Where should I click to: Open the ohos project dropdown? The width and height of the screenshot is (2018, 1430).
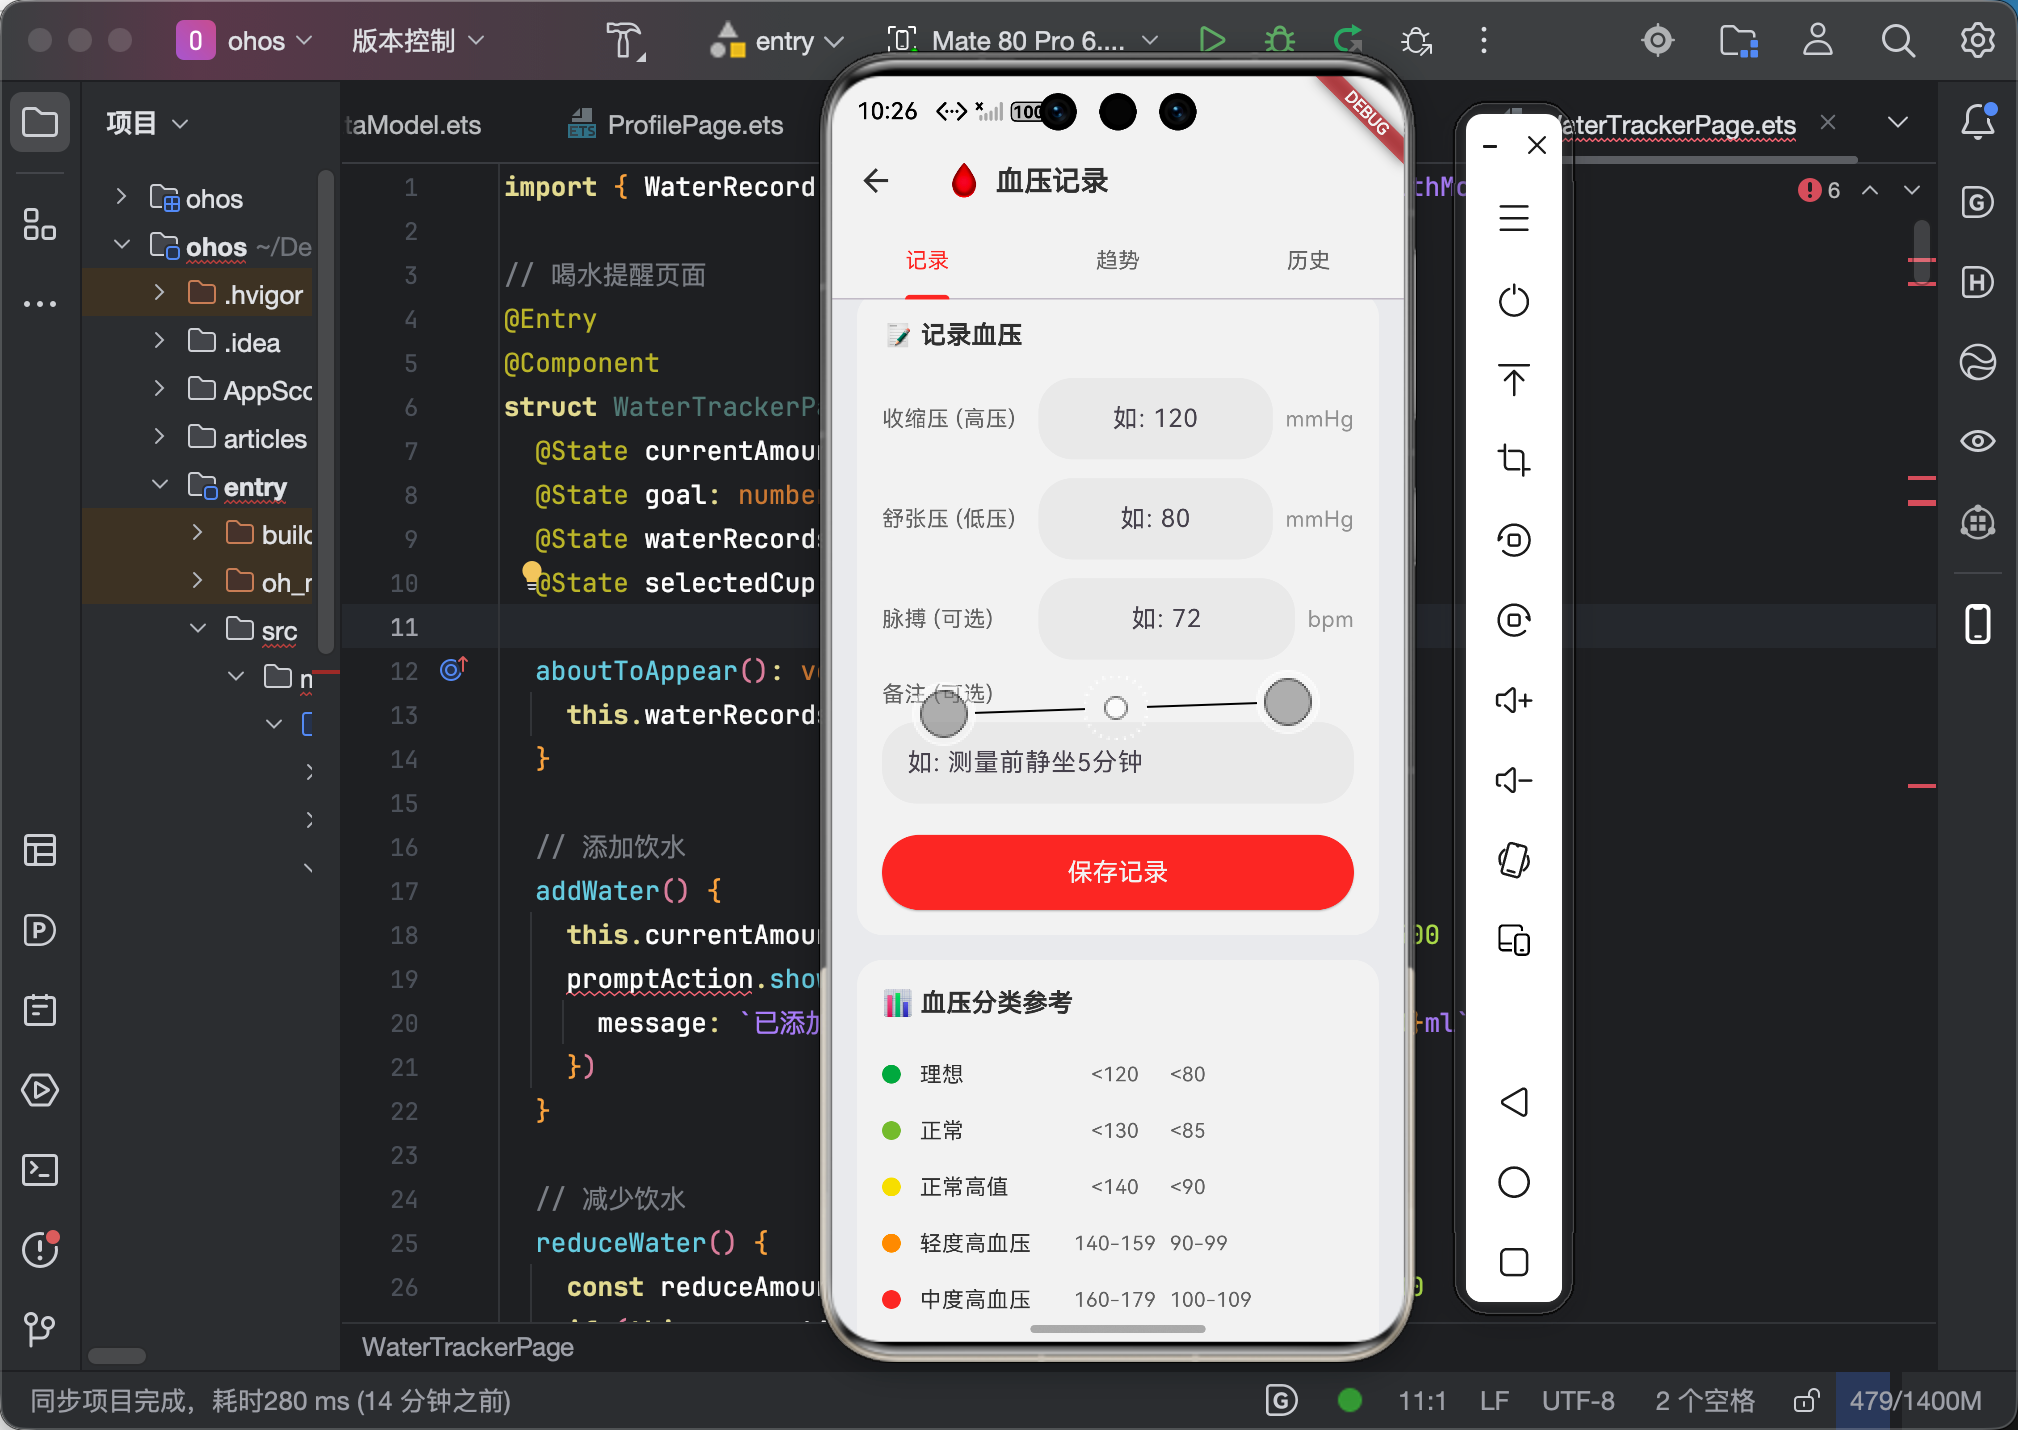pyautogui.click(x=245, y=41)
